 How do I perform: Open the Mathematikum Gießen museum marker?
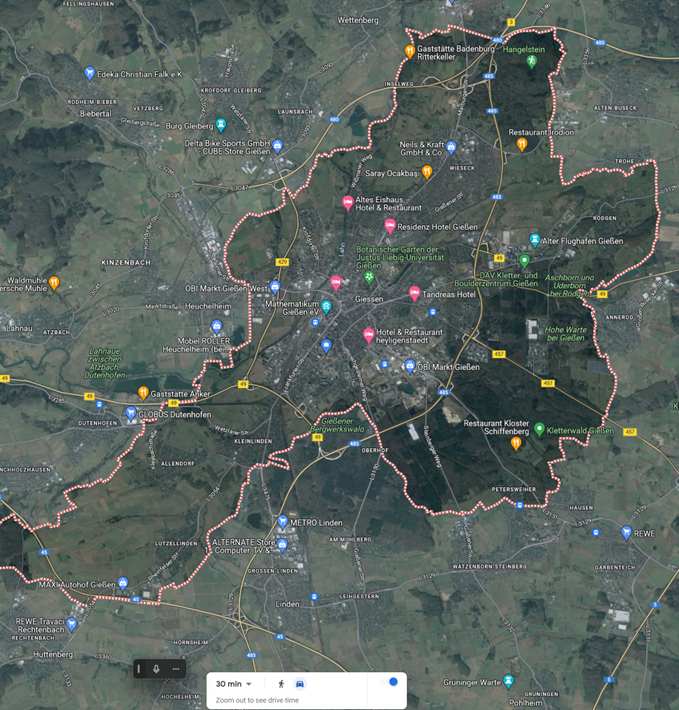326,305
